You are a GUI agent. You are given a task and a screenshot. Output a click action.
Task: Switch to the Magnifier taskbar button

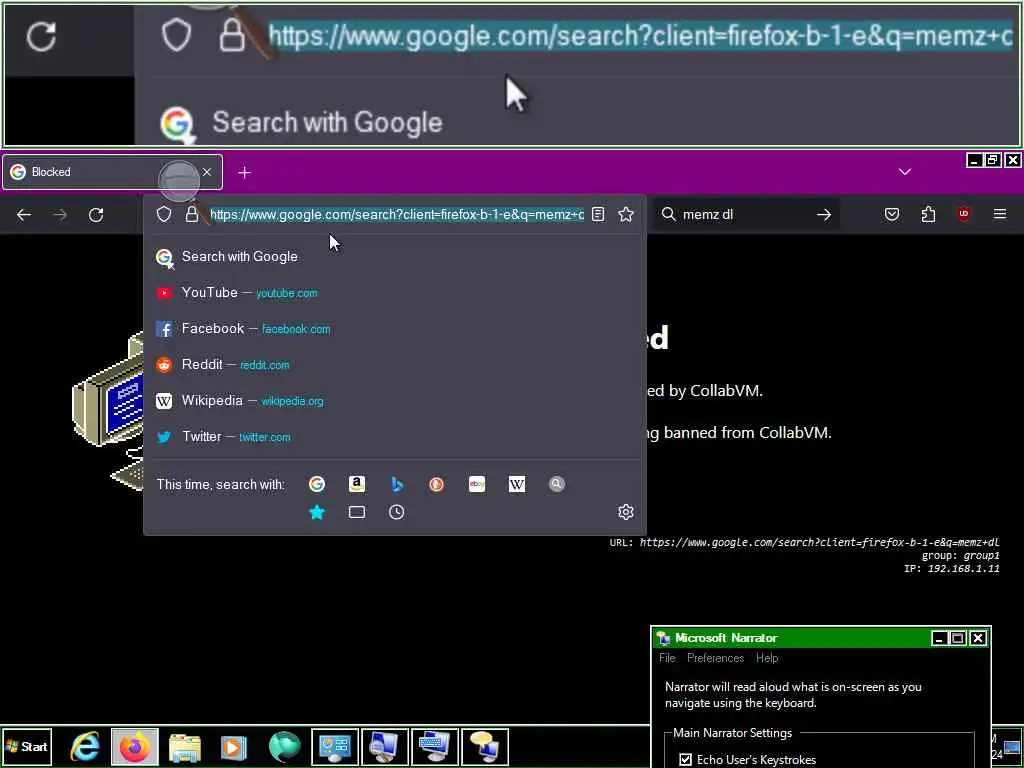pos(385,746)
